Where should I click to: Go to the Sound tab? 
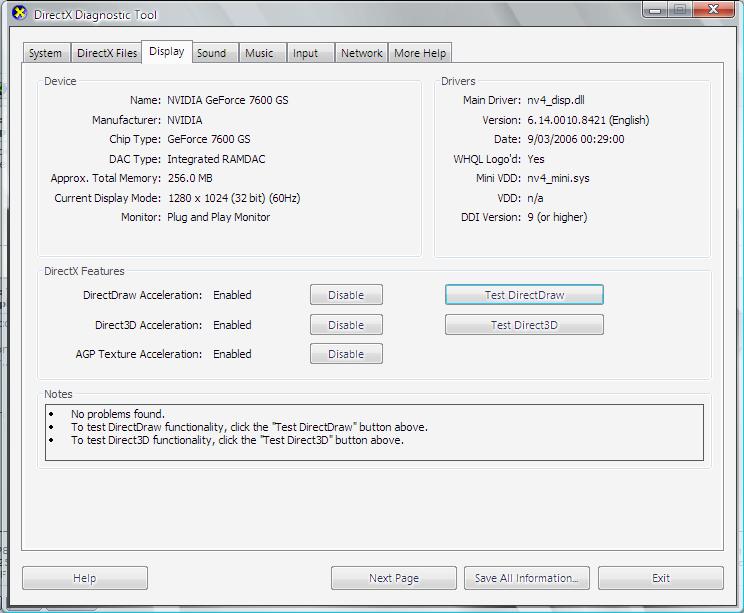pos(211,54)
